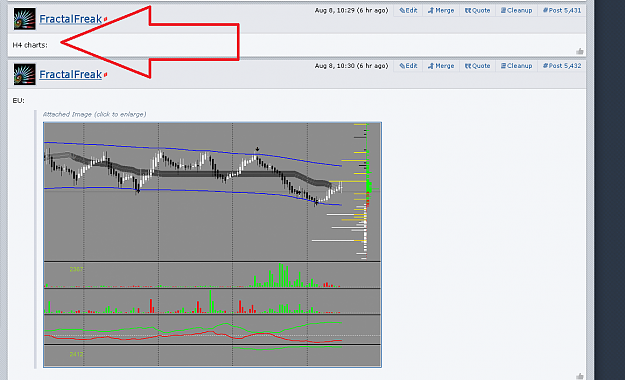Click the Aug 8, 10:29 timestamp

tap(351, 10)
